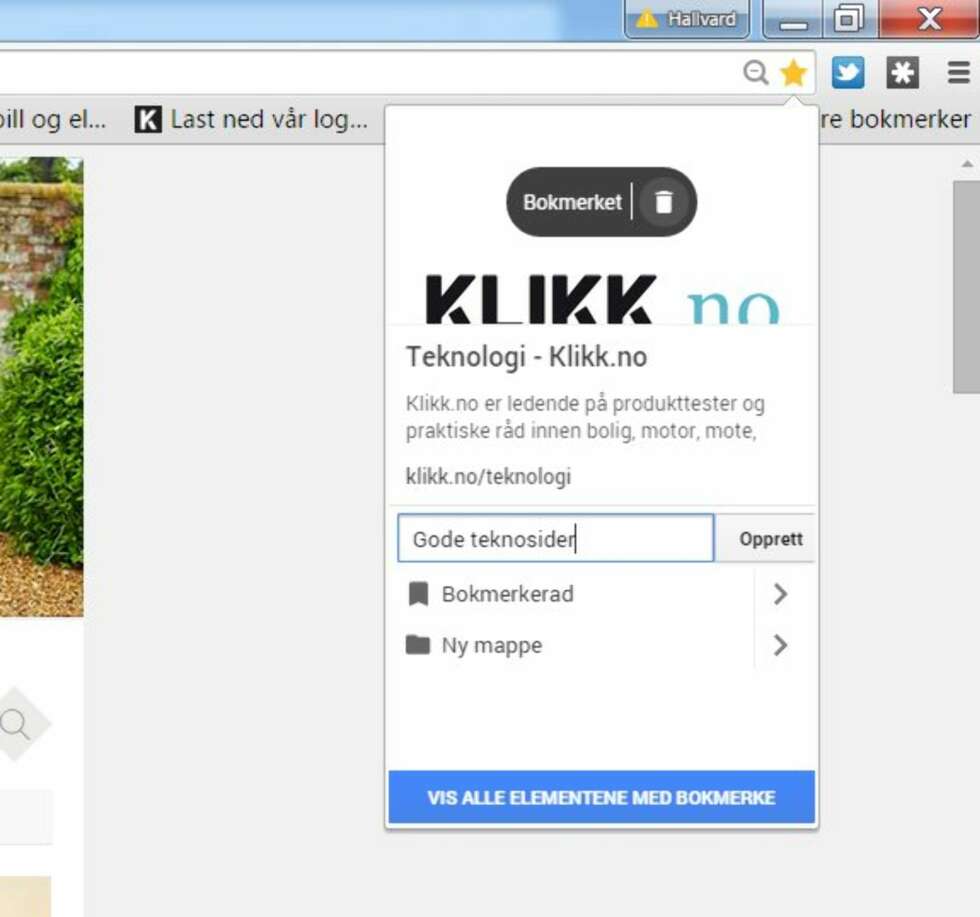Image resolution: width=980 pixels, height=917 pixels.
Task: Open the bookmark ending in 'og el...'
Action: [x=52, y=119]
